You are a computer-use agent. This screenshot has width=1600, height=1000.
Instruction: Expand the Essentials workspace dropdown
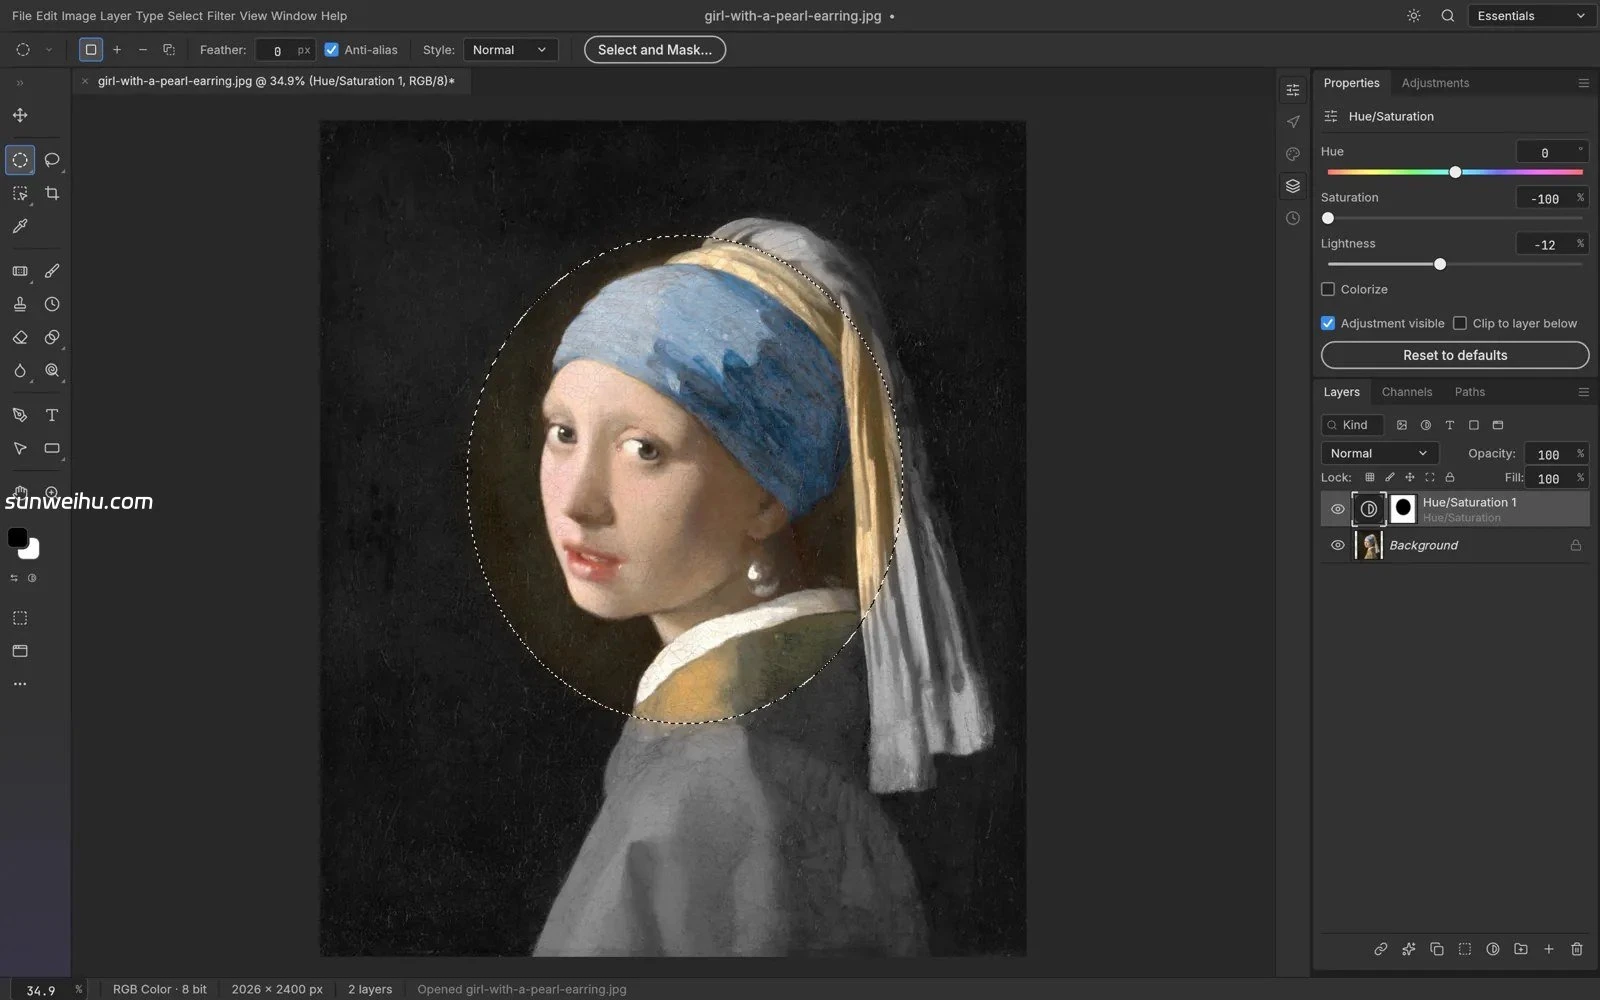[x=1531, y=16]
